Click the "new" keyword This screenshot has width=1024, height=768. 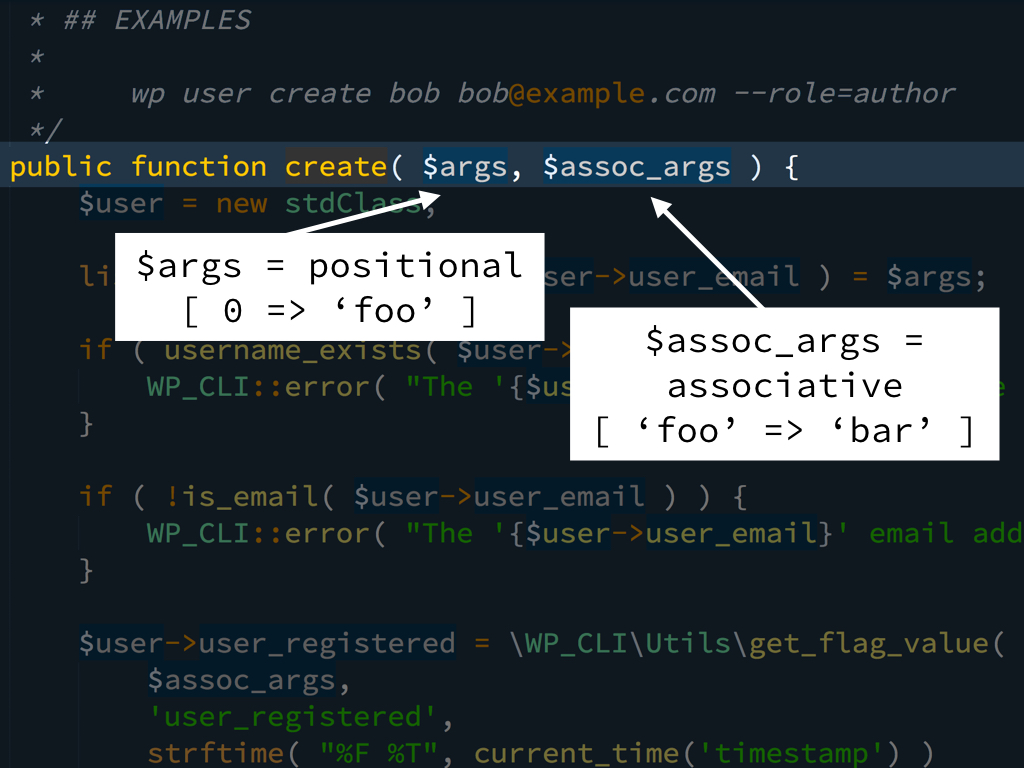pos(242,204)
